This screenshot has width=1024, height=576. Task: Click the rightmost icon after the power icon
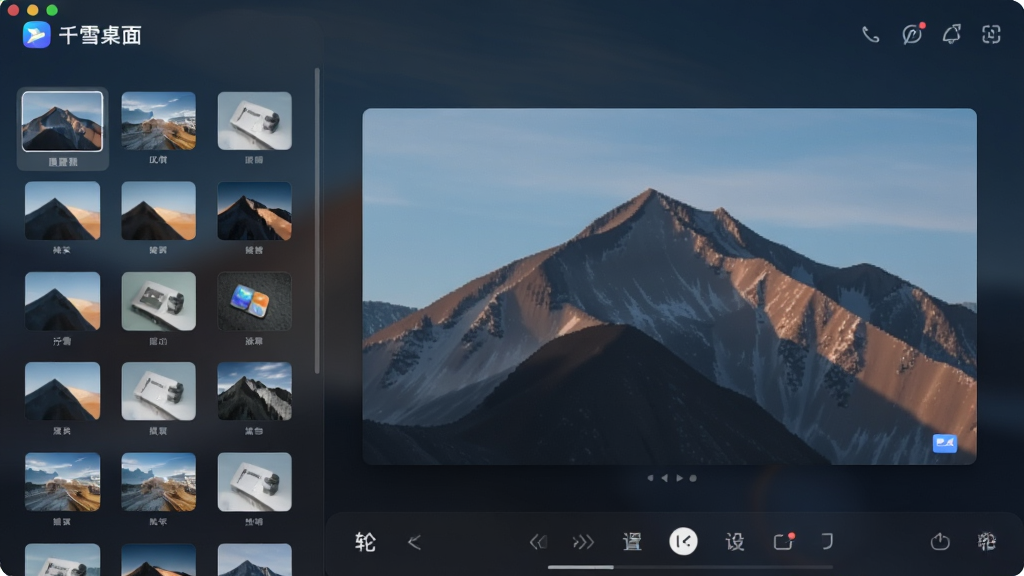click(x=987, y=541)
